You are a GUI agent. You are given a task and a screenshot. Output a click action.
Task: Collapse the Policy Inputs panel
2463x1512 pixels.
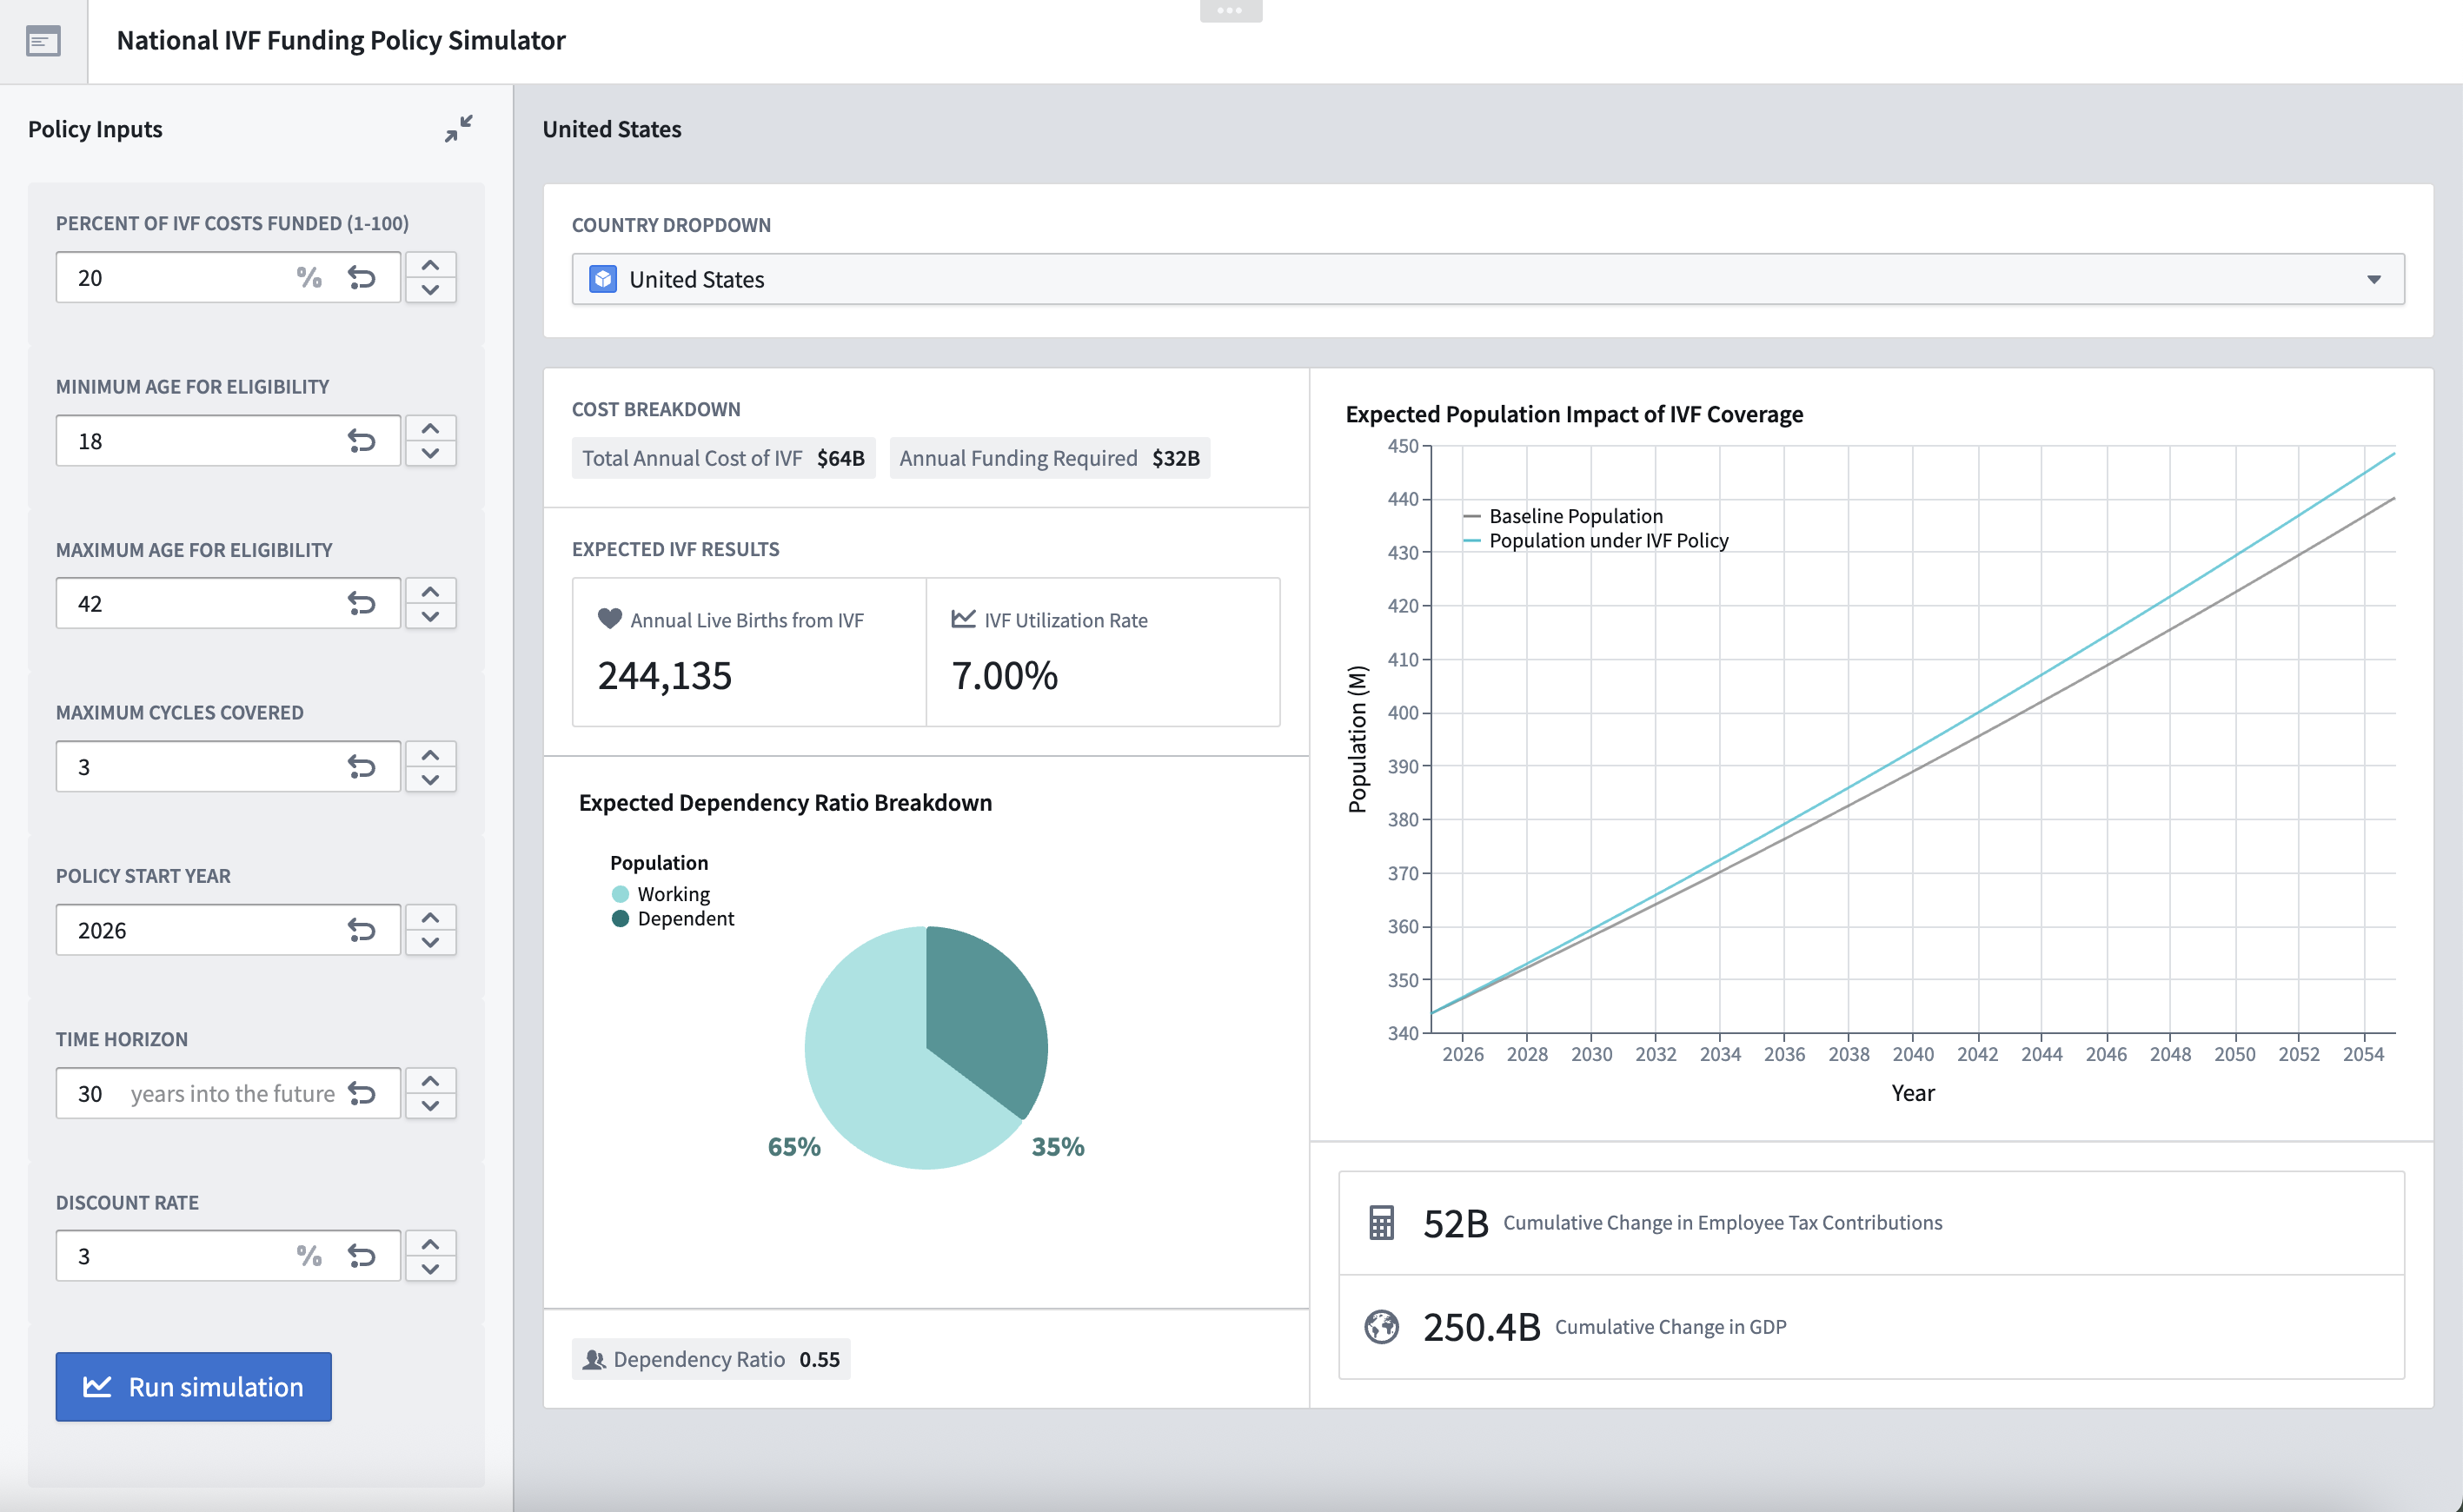(458, 129)
